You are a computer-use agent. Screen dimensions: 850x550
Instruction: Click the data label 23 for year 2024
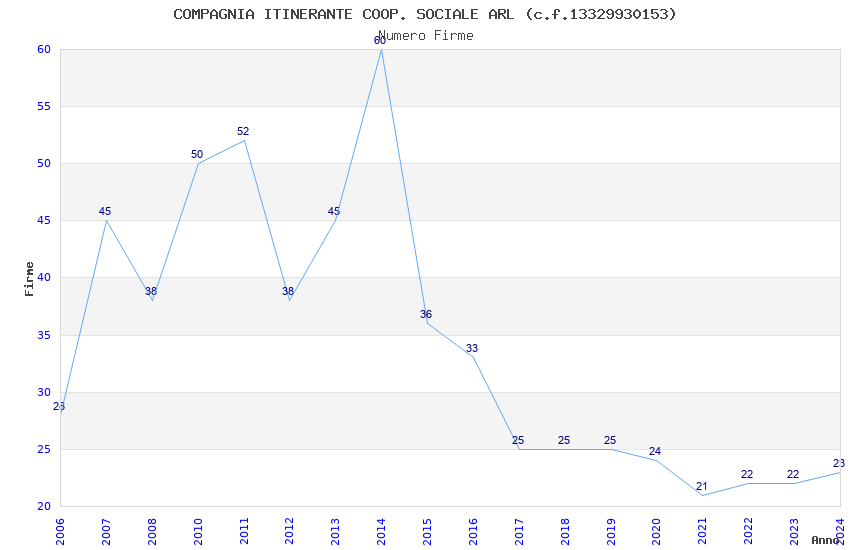[839, 463]
